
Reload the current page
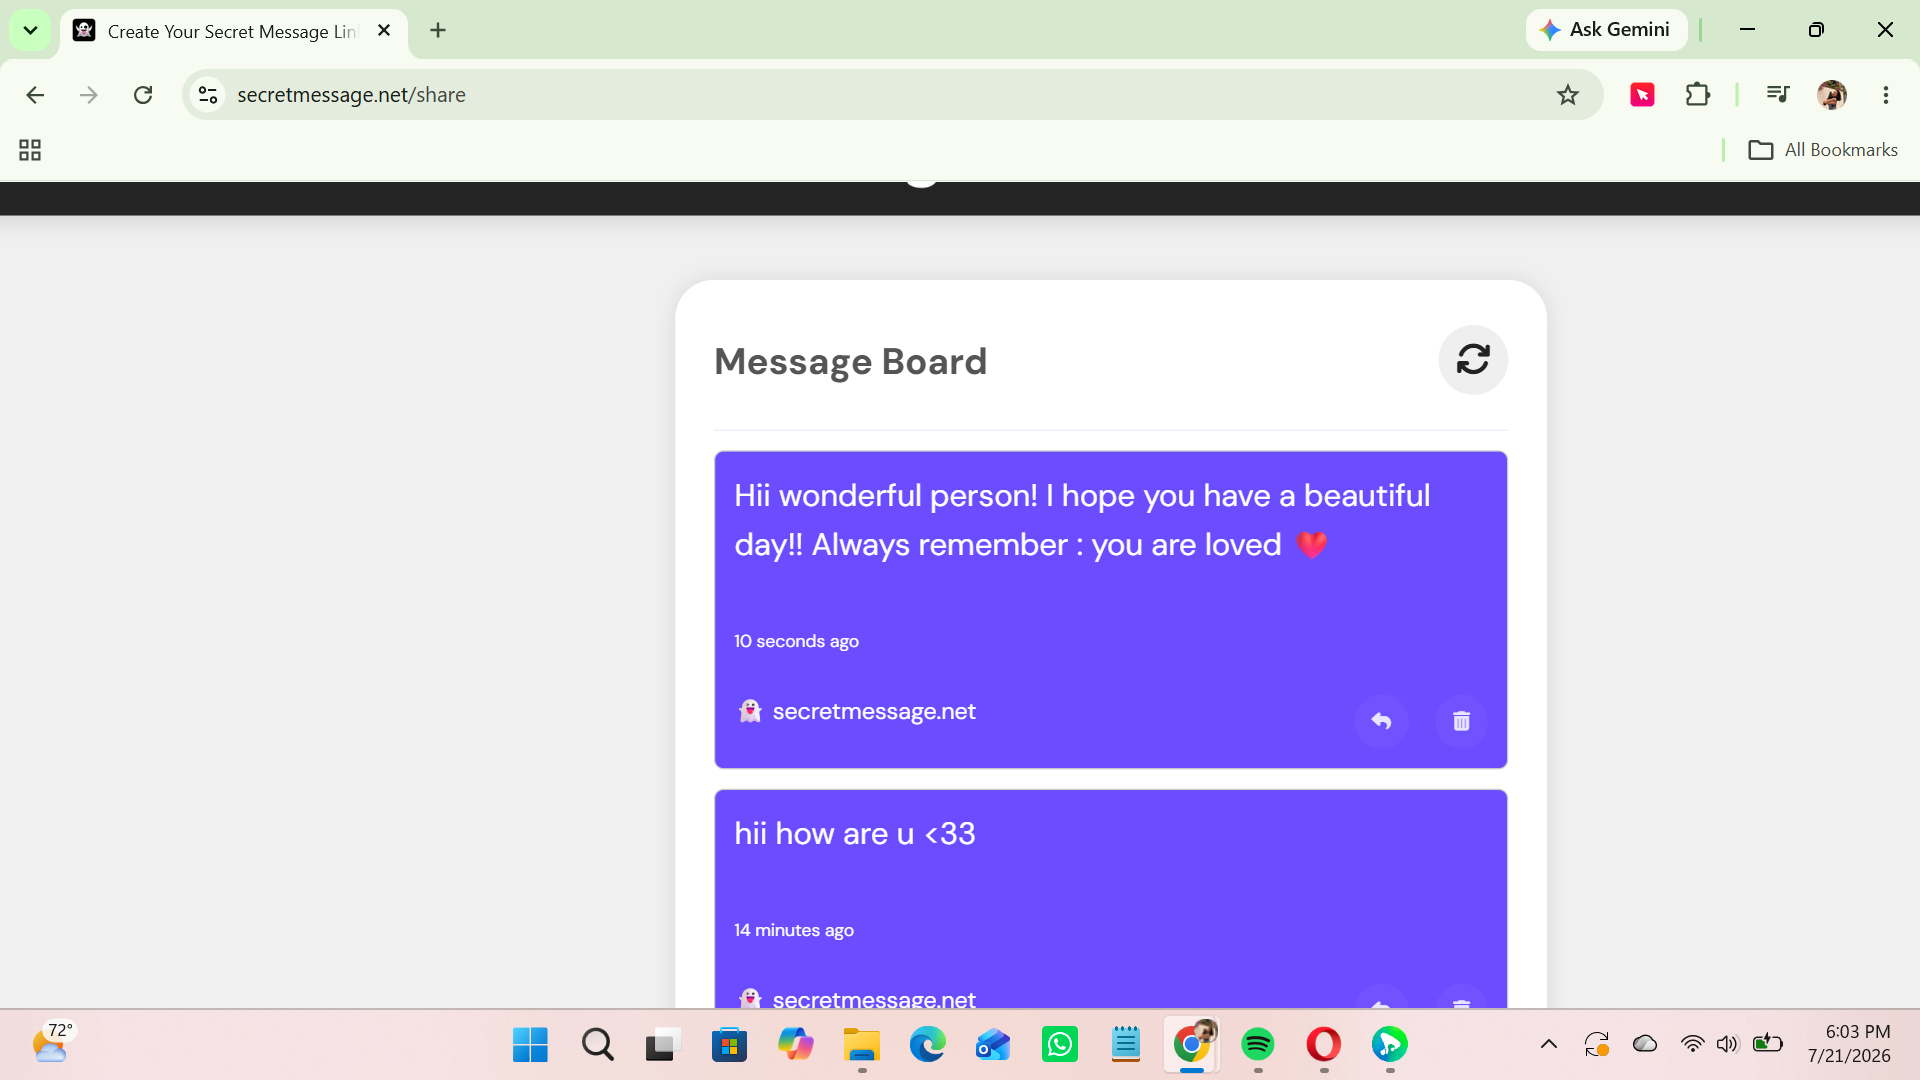[143, 95]
